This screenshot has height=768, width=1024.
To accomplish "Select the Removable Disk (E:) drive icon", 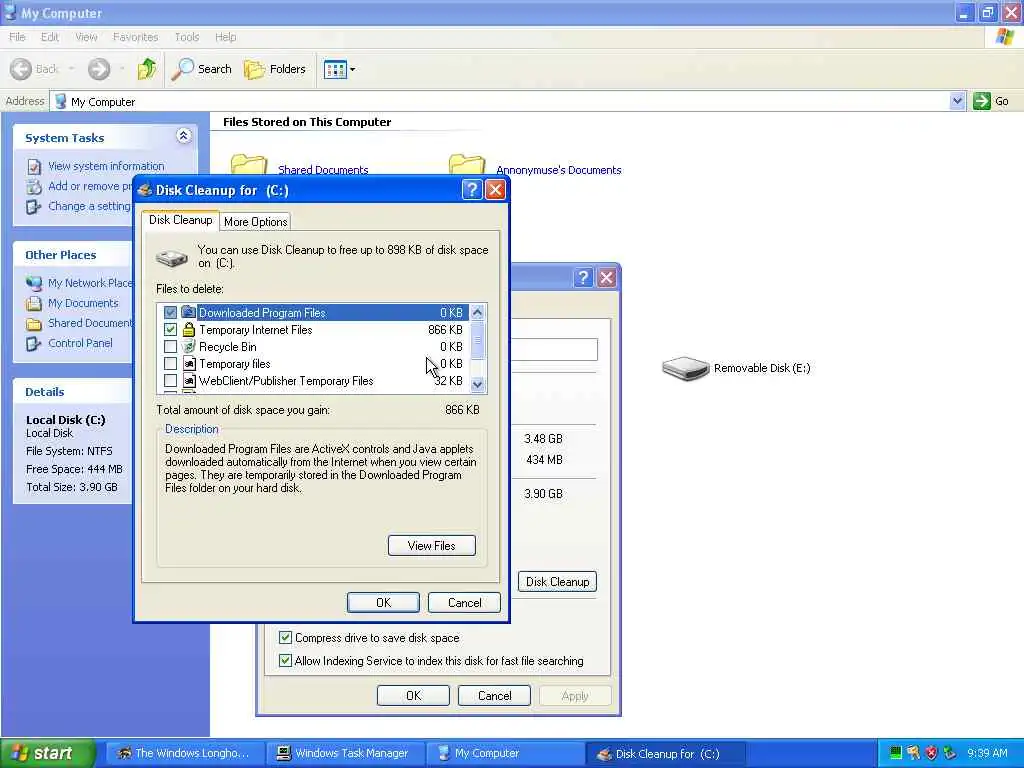I will tap(685, 368).
